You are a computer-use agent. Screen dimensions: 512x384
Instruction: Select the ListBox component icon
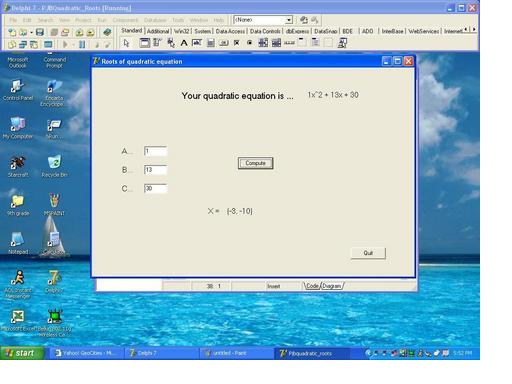(263, 43)
